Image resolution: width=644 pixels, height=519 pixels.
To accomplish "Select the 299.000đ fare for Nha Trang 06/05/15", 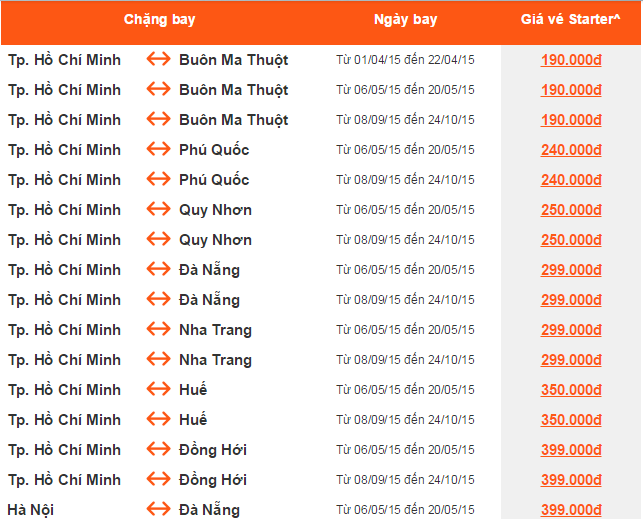I will tap(571, 330).
